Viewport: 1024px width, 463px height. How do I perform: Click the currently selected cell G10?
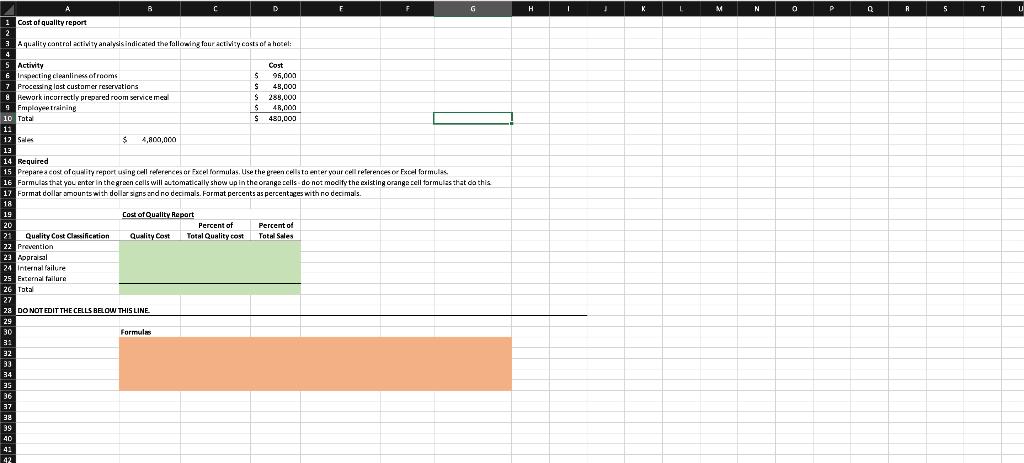coord(473,118)
